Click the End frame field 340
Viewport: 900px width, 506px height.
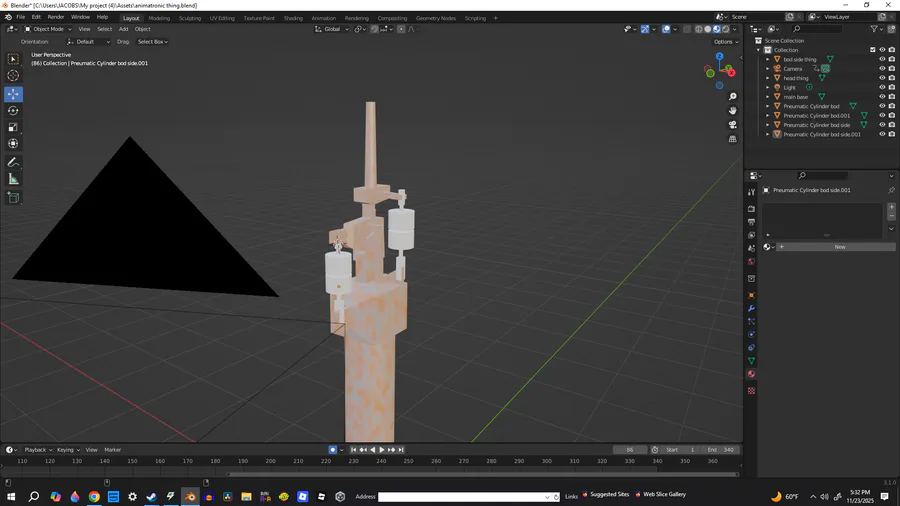721,450
